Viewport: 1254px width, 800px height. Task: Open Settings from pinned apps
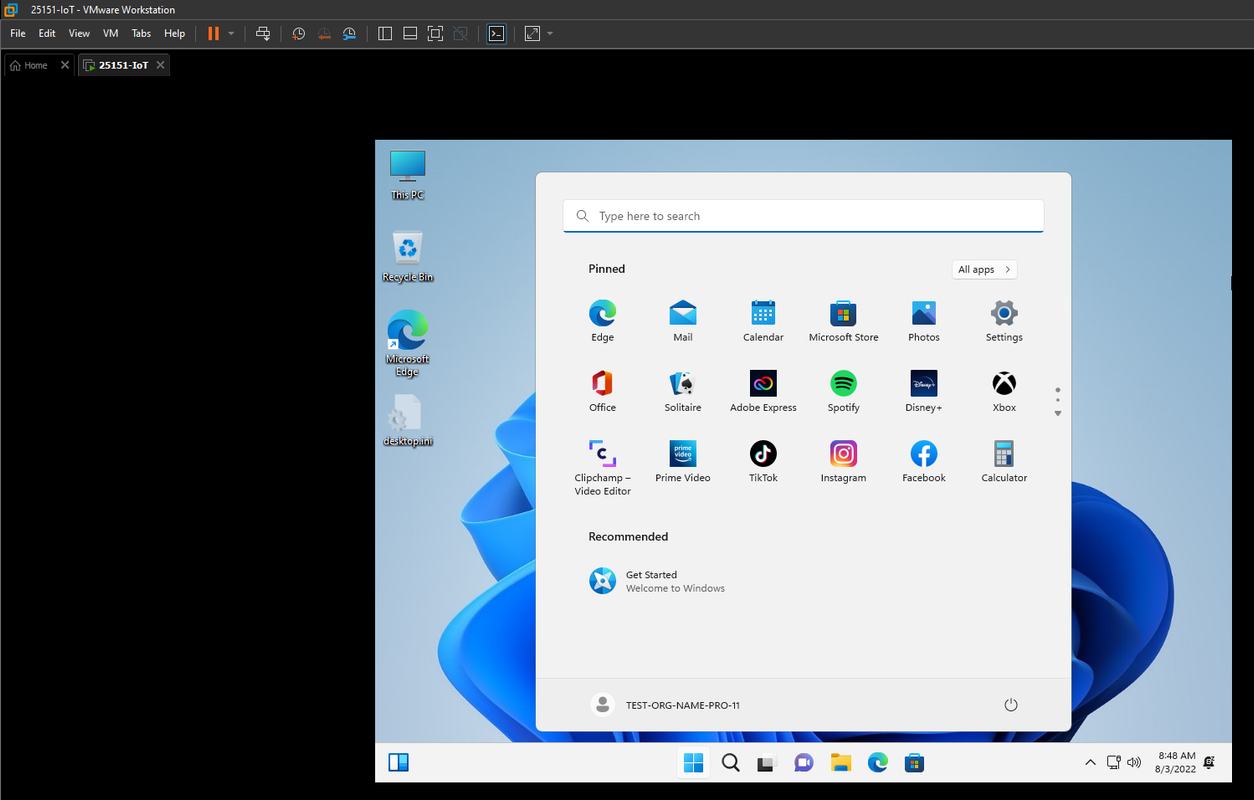[x=1004, y=321]
